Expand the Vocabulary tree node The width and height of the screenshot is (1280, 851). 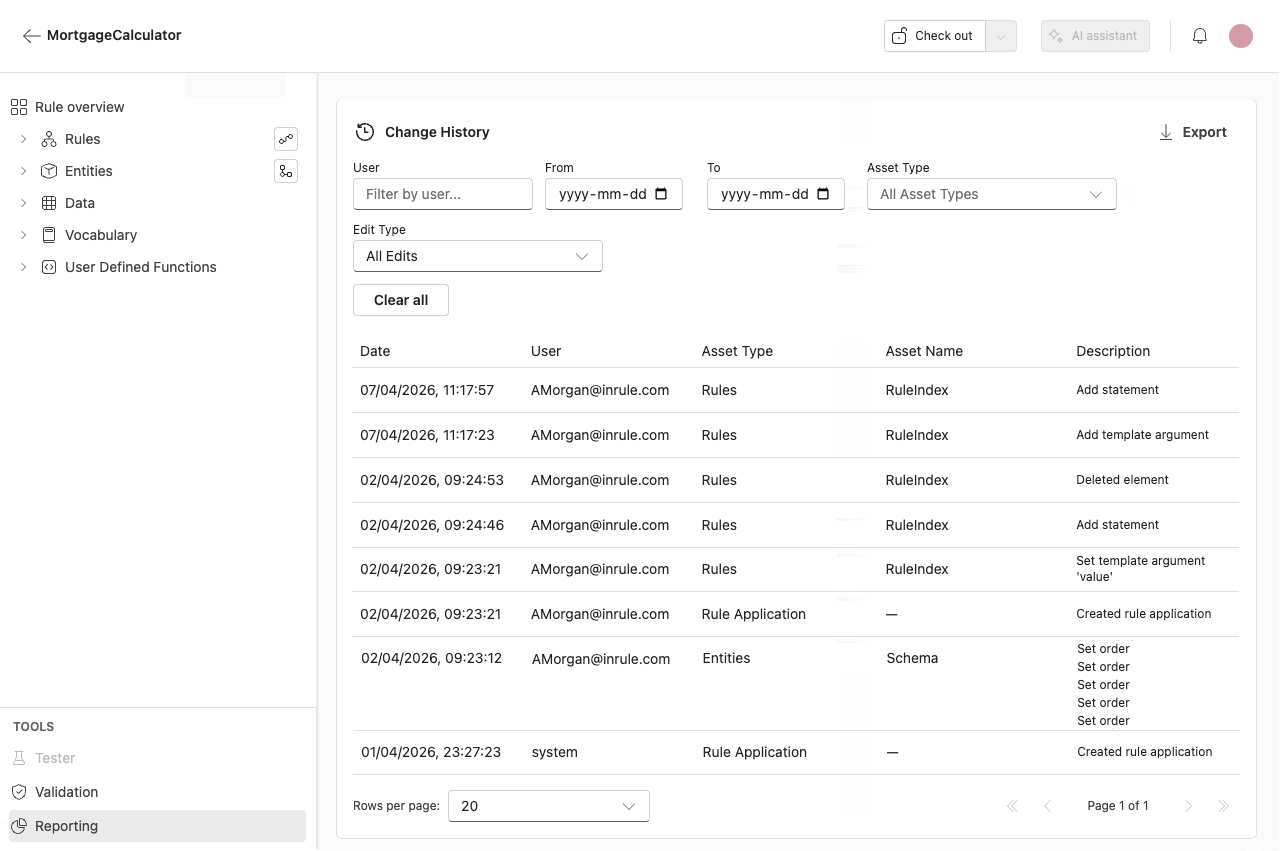pos(23,235)
